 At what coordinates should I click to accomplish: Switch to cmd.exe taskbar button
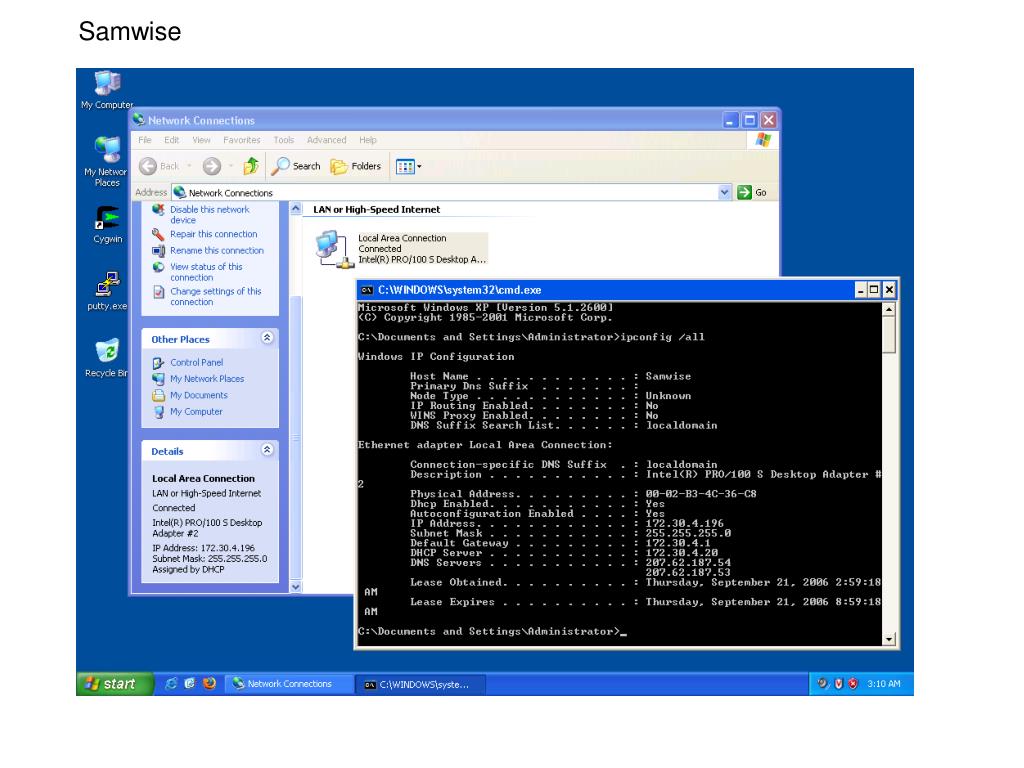pos(421,684)
